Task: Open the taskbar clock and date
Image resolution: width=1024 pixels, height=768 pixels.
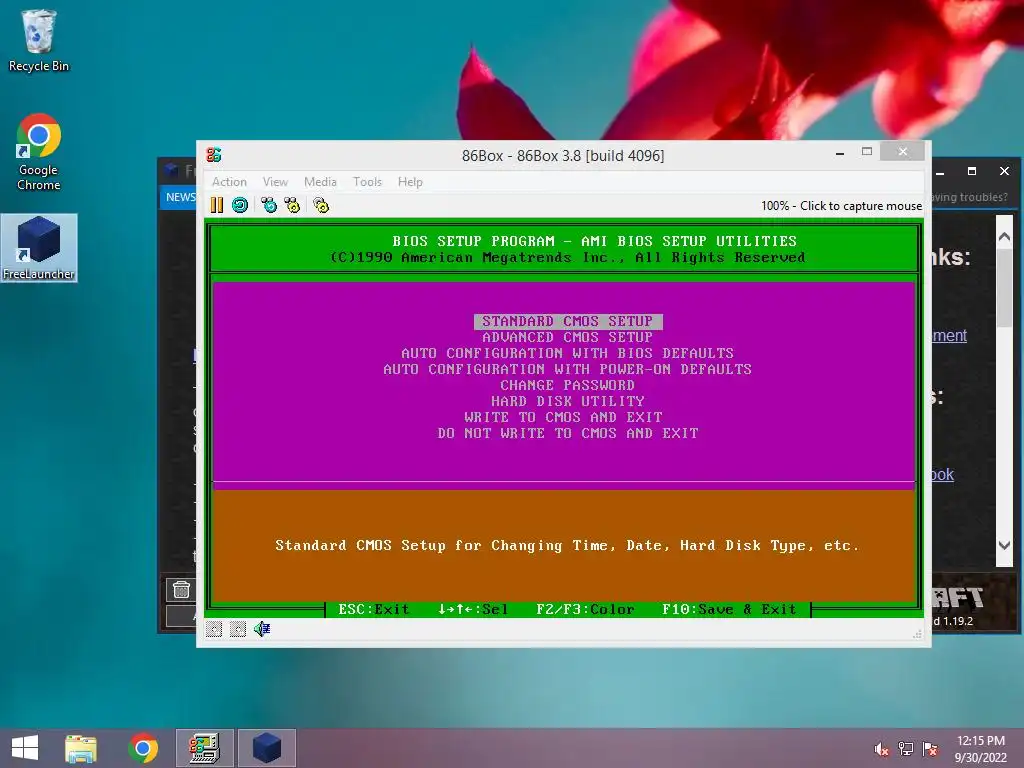Action: pos(980,749)
